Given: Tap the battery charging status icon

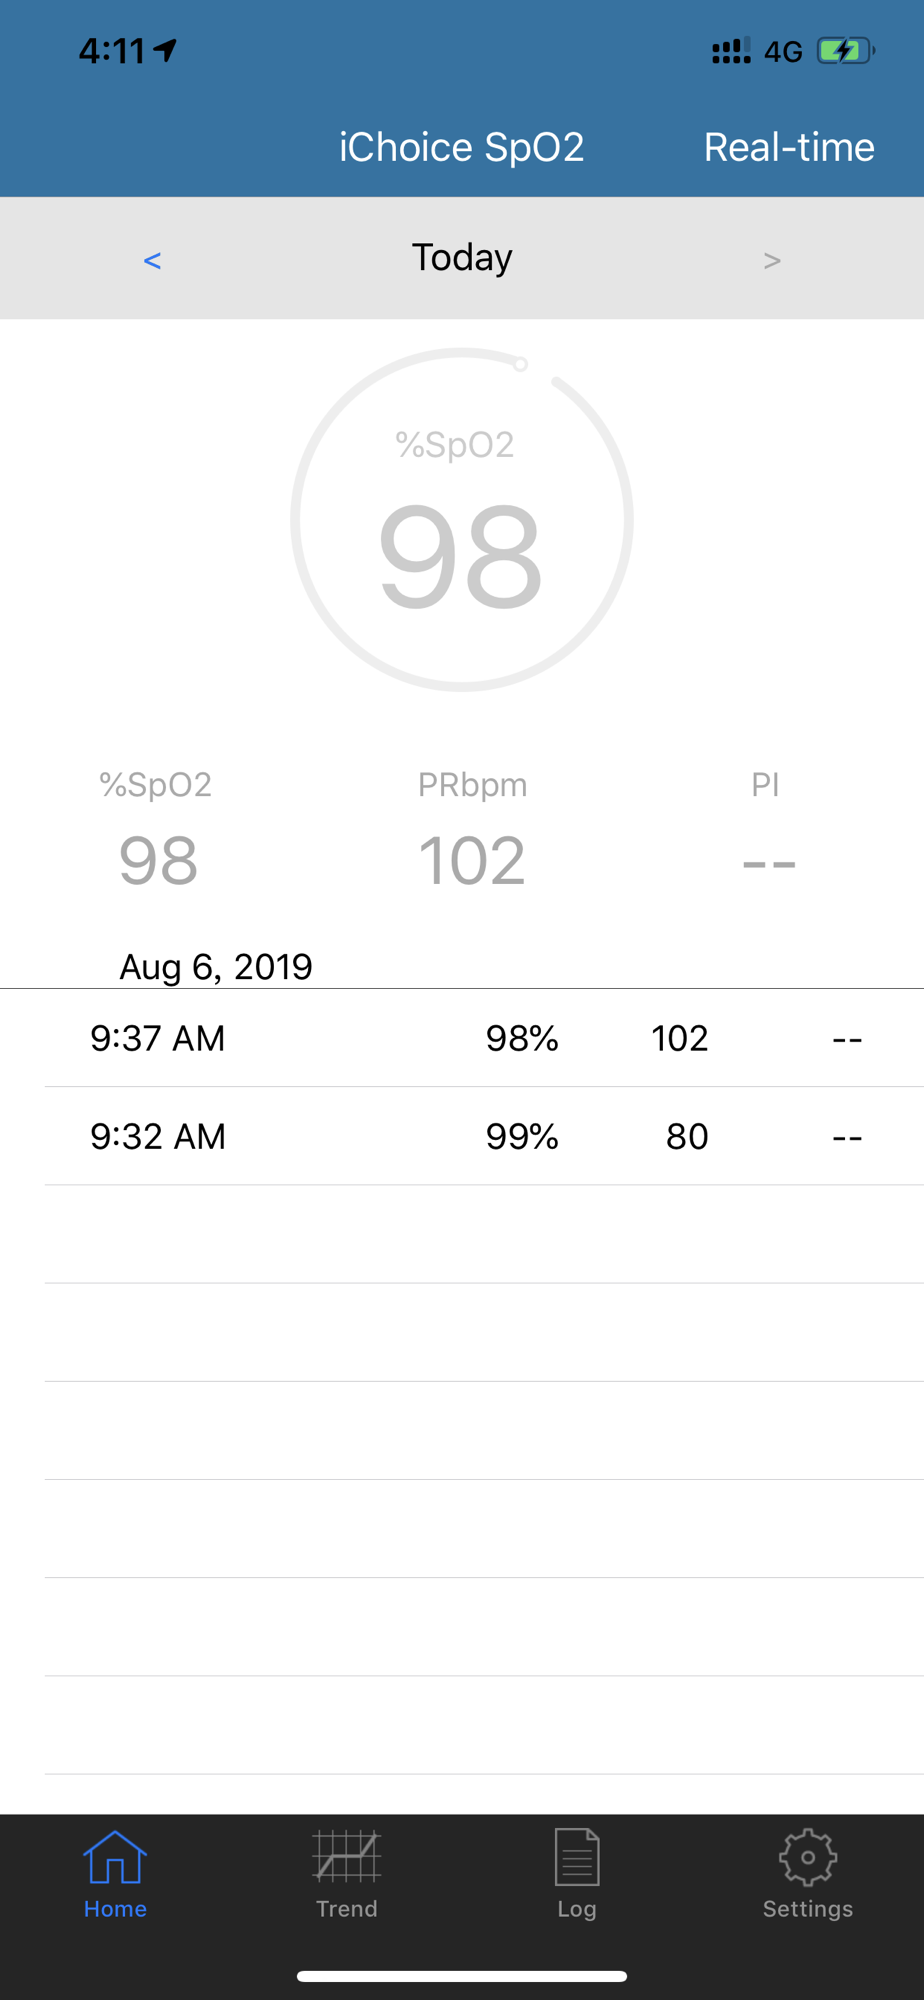Looking at the screenshot, I should 846,51.
